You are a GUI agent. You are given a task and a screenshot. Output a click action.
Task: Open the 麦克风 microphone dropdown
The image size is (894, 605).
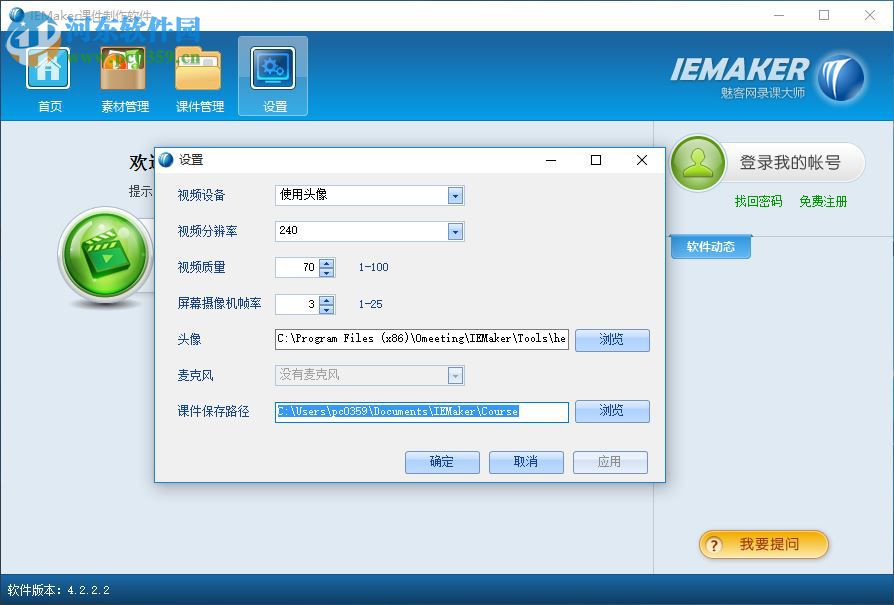point(456,375)
